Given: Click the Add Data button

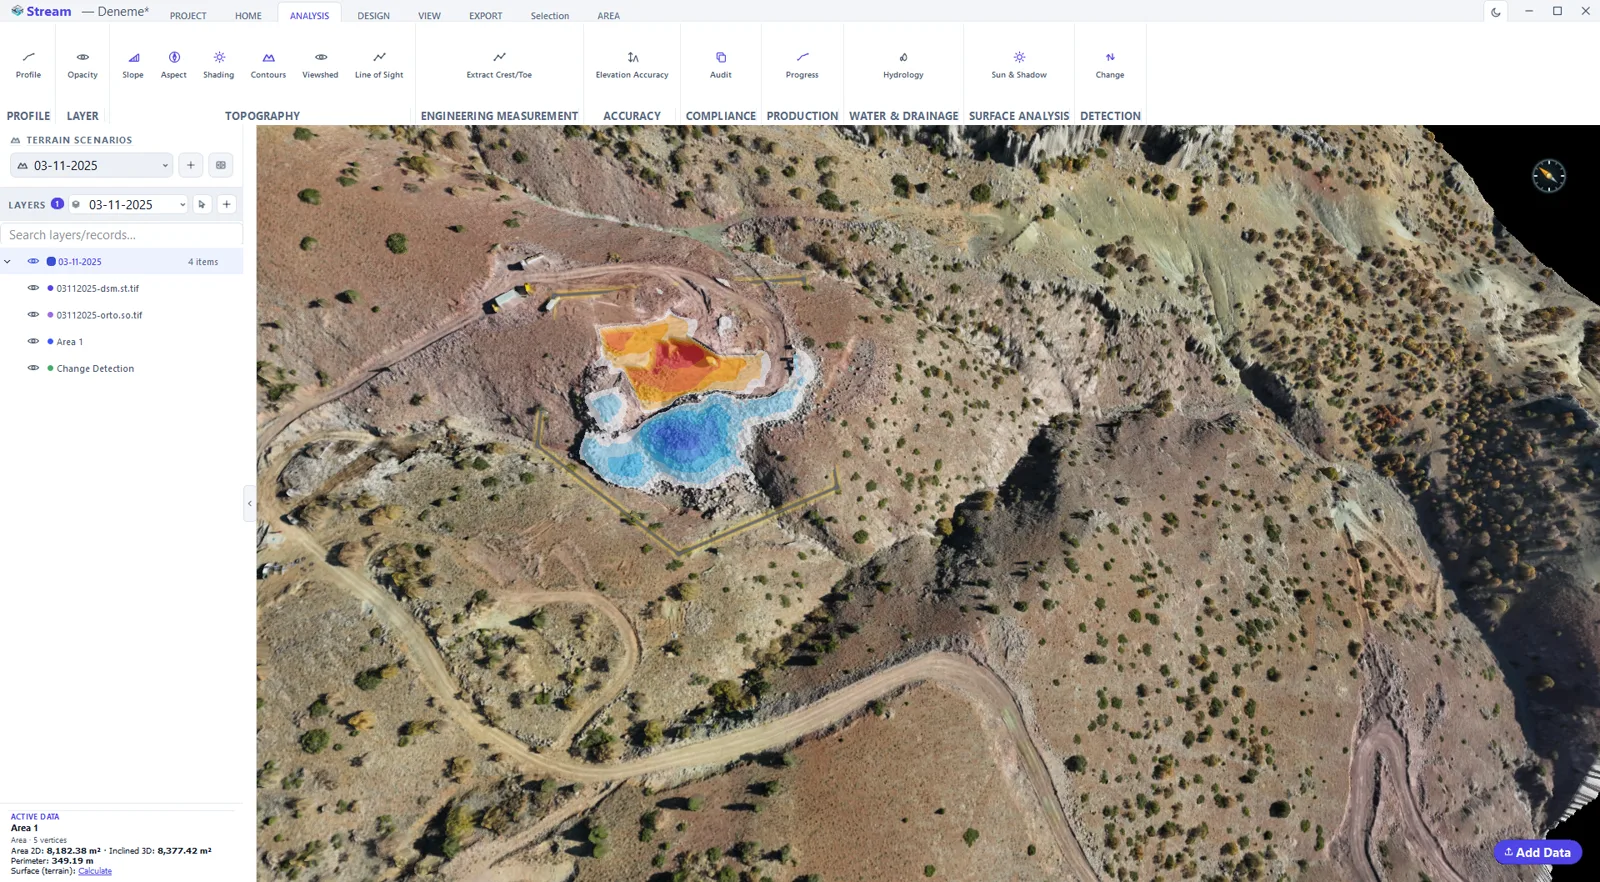Looking at the screenshot, I should (x=1538, y=852).
